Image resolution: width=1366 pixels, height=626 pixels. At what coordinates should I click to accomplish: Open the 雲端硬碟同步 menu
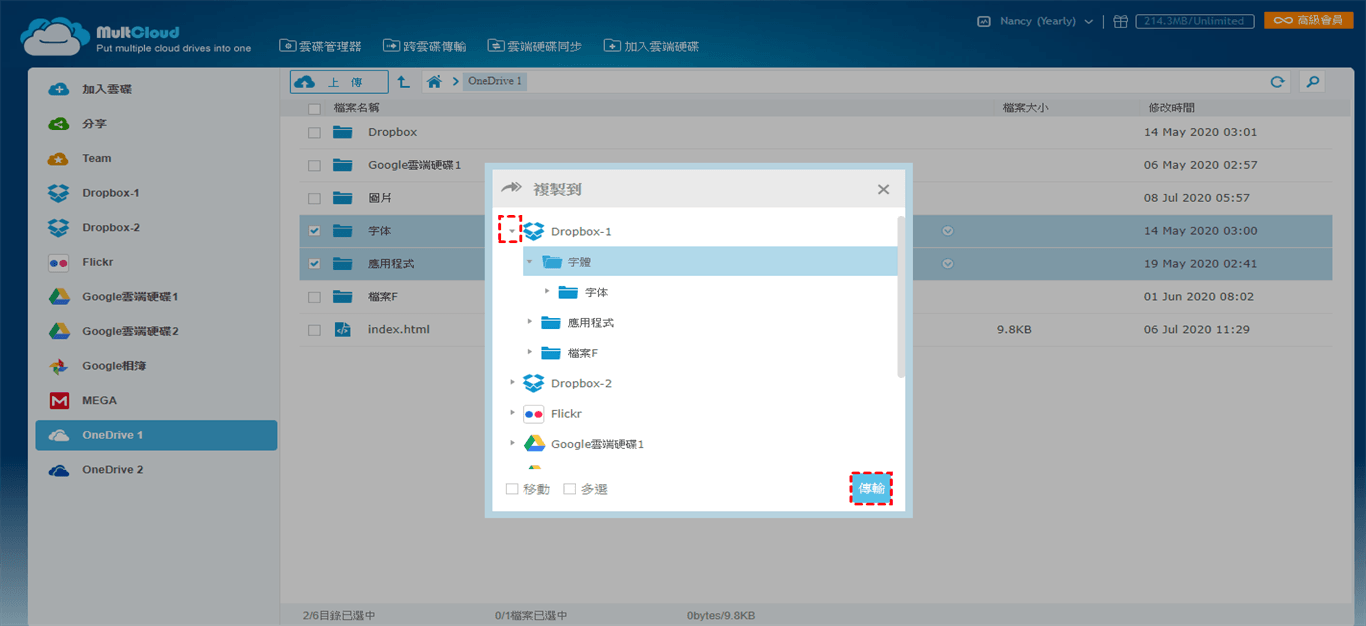[x=535, y=46]
